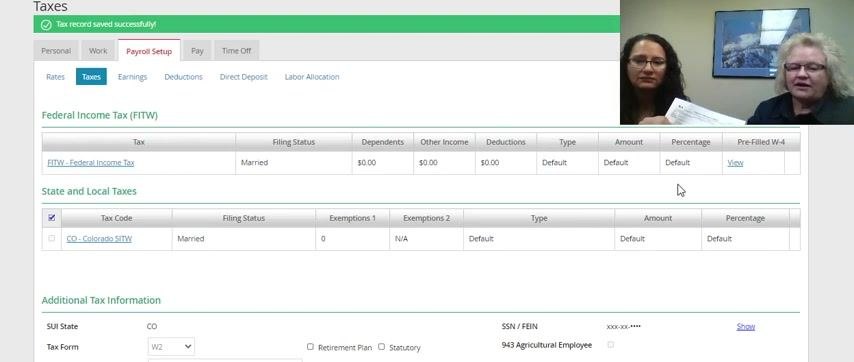Image resolution: width=854 pixels, height=362 pixels.
Task: Click the webcam video overlay
Action: tap(737, 62)
